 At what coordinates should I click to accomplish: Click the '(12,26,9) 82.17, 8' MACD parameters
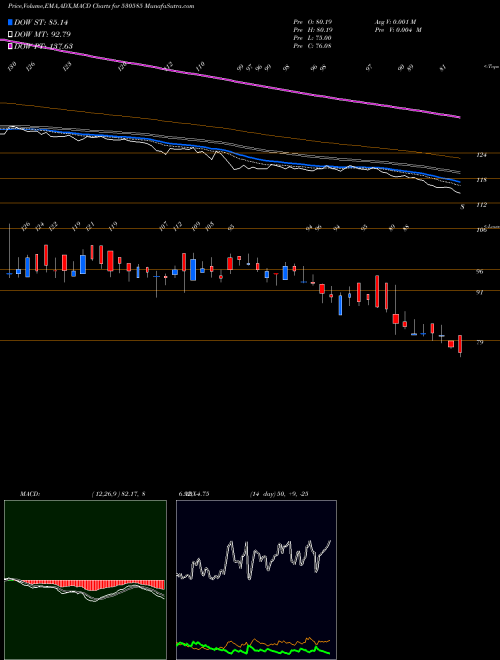[x=118, y=494]
